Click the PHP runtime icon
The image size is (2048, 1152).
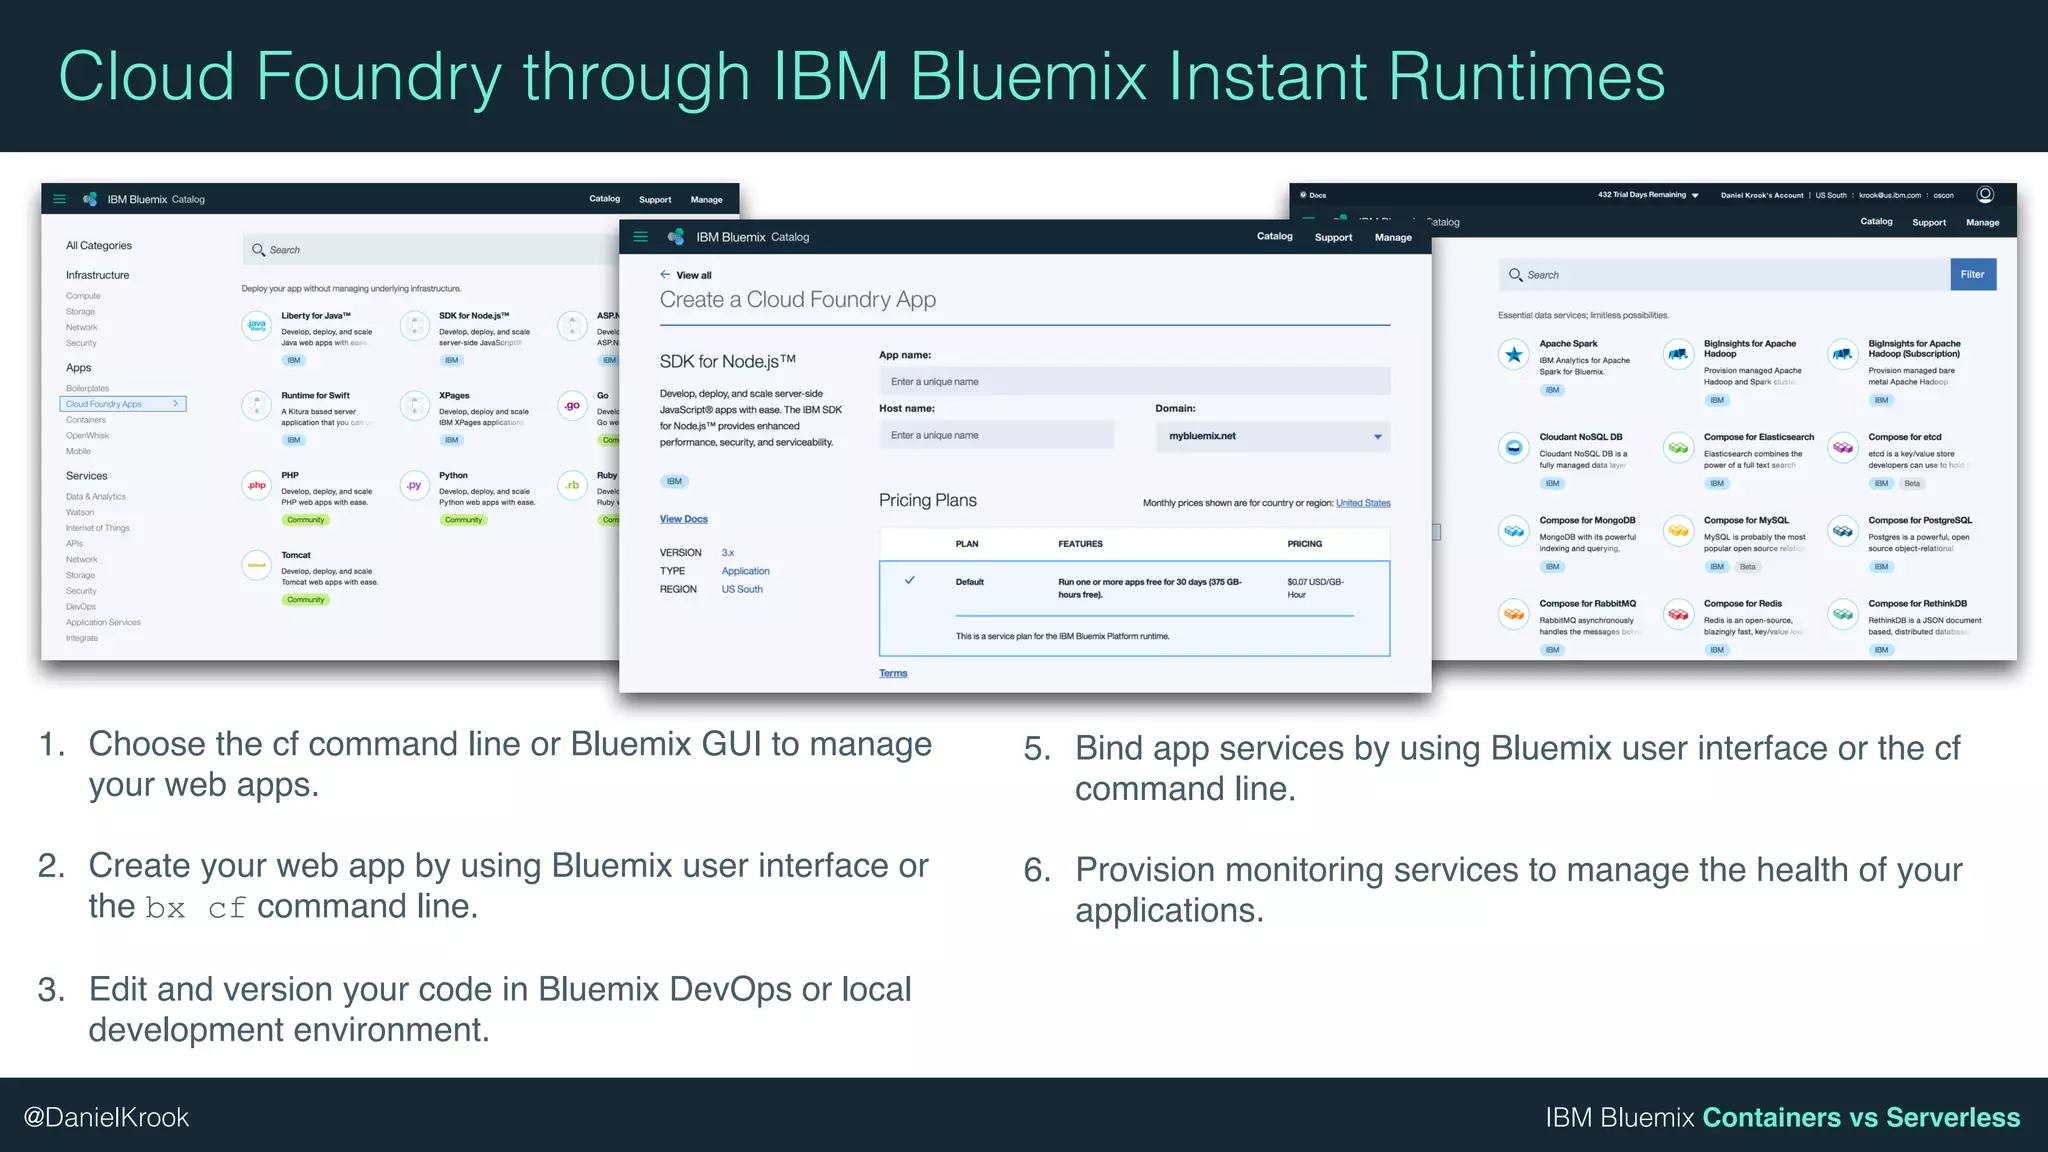257,486
